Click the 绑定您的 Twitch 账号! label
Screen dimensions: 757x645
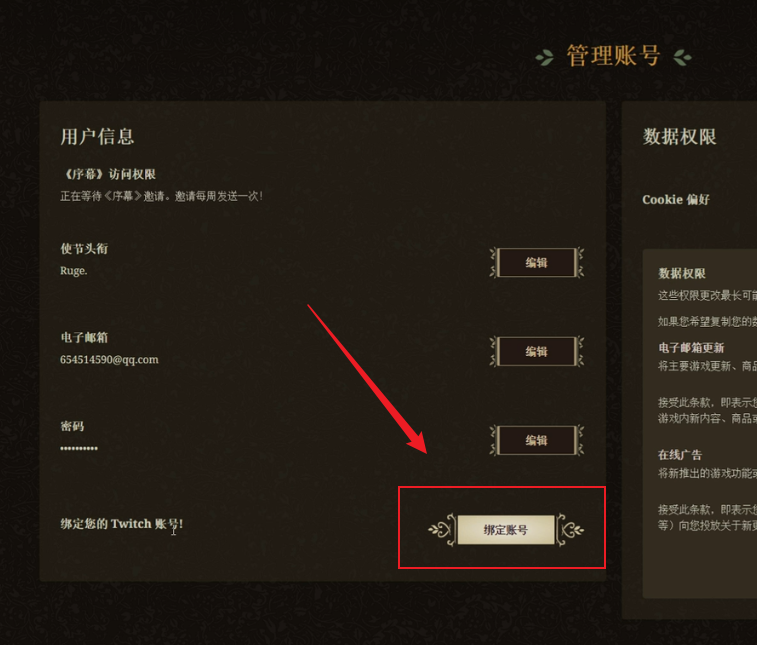click(x=122, y=524)
